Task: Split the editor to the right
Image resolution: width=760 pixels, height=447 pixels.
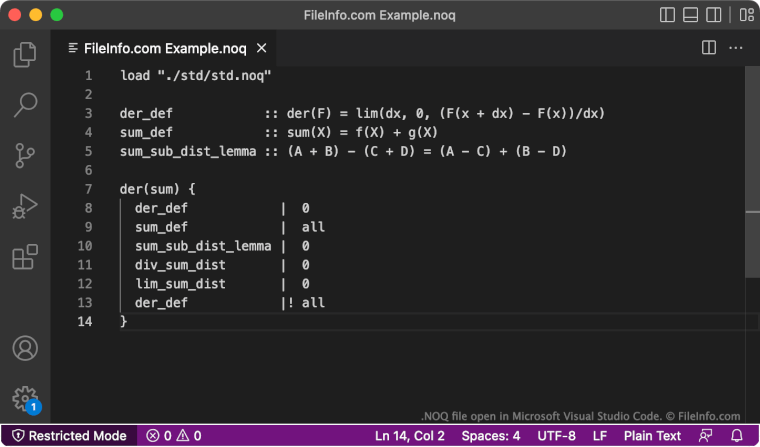Action: [709, 48]
